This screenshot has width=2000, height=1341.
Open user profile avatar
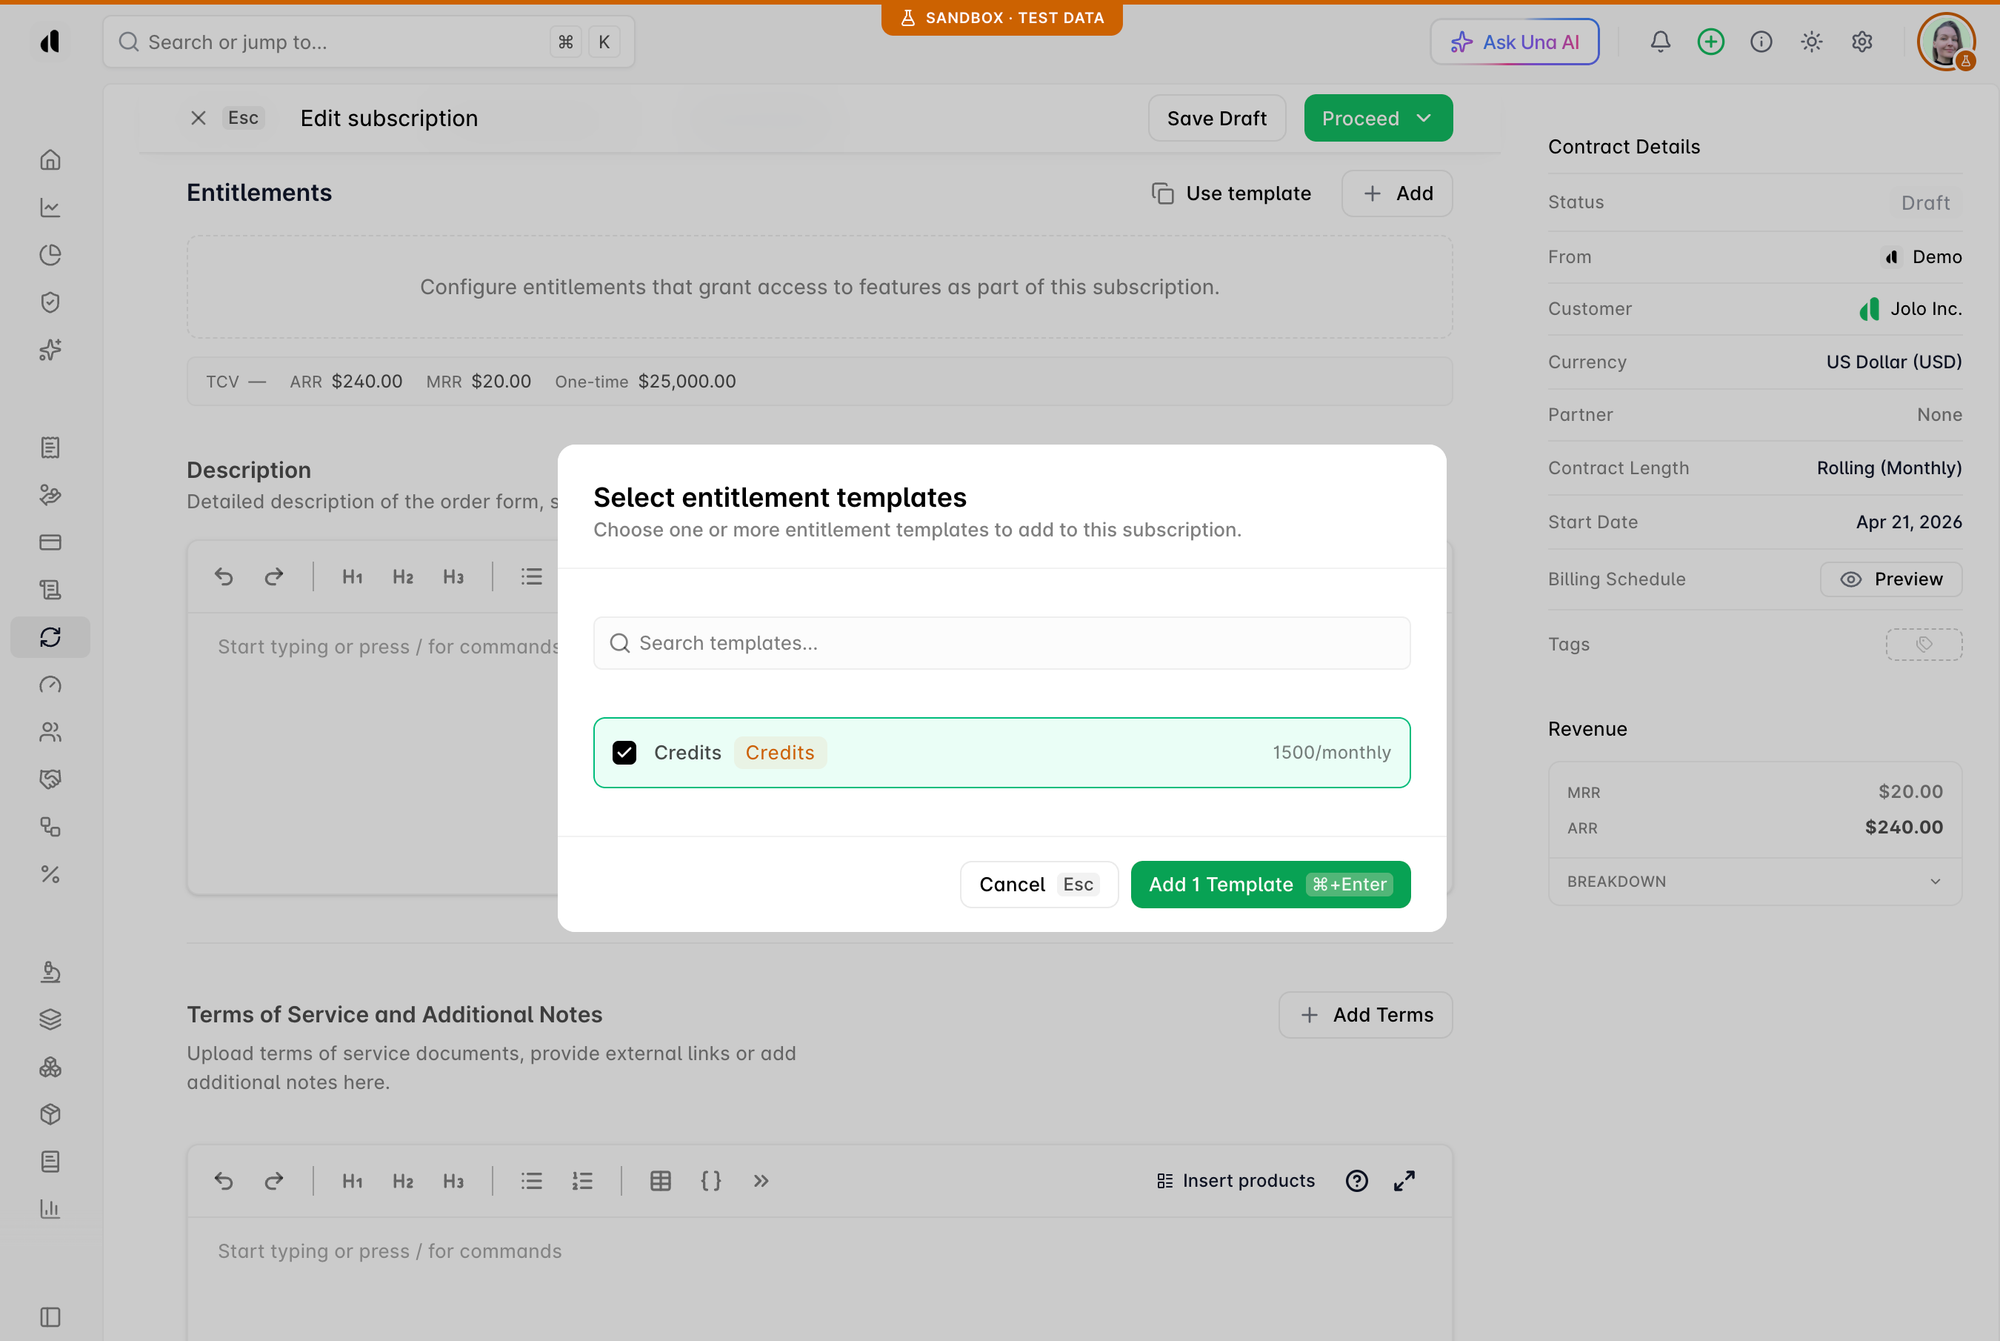[x=1945, y=42]
